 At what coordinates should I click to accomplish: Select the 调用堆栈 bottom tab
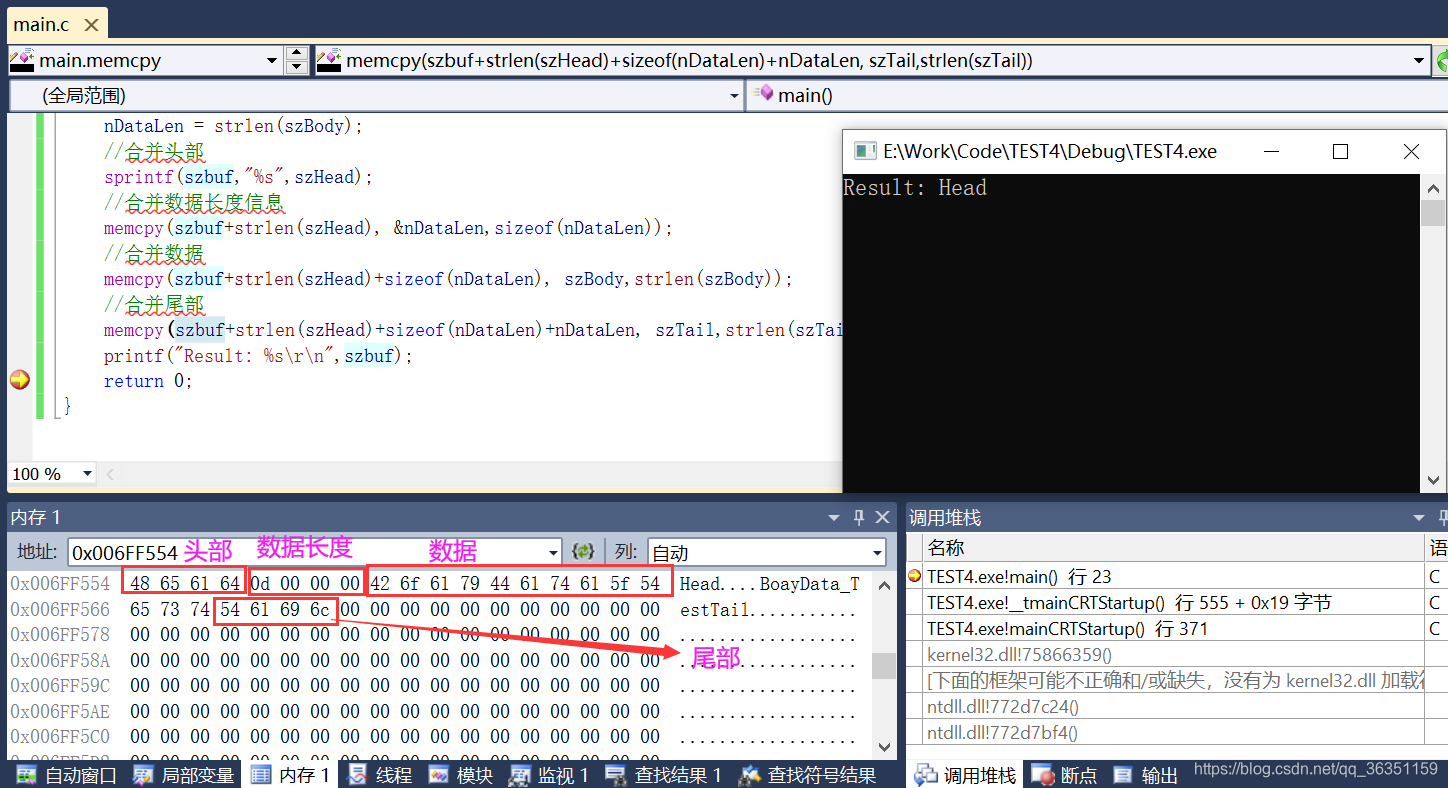coord(964,775)
